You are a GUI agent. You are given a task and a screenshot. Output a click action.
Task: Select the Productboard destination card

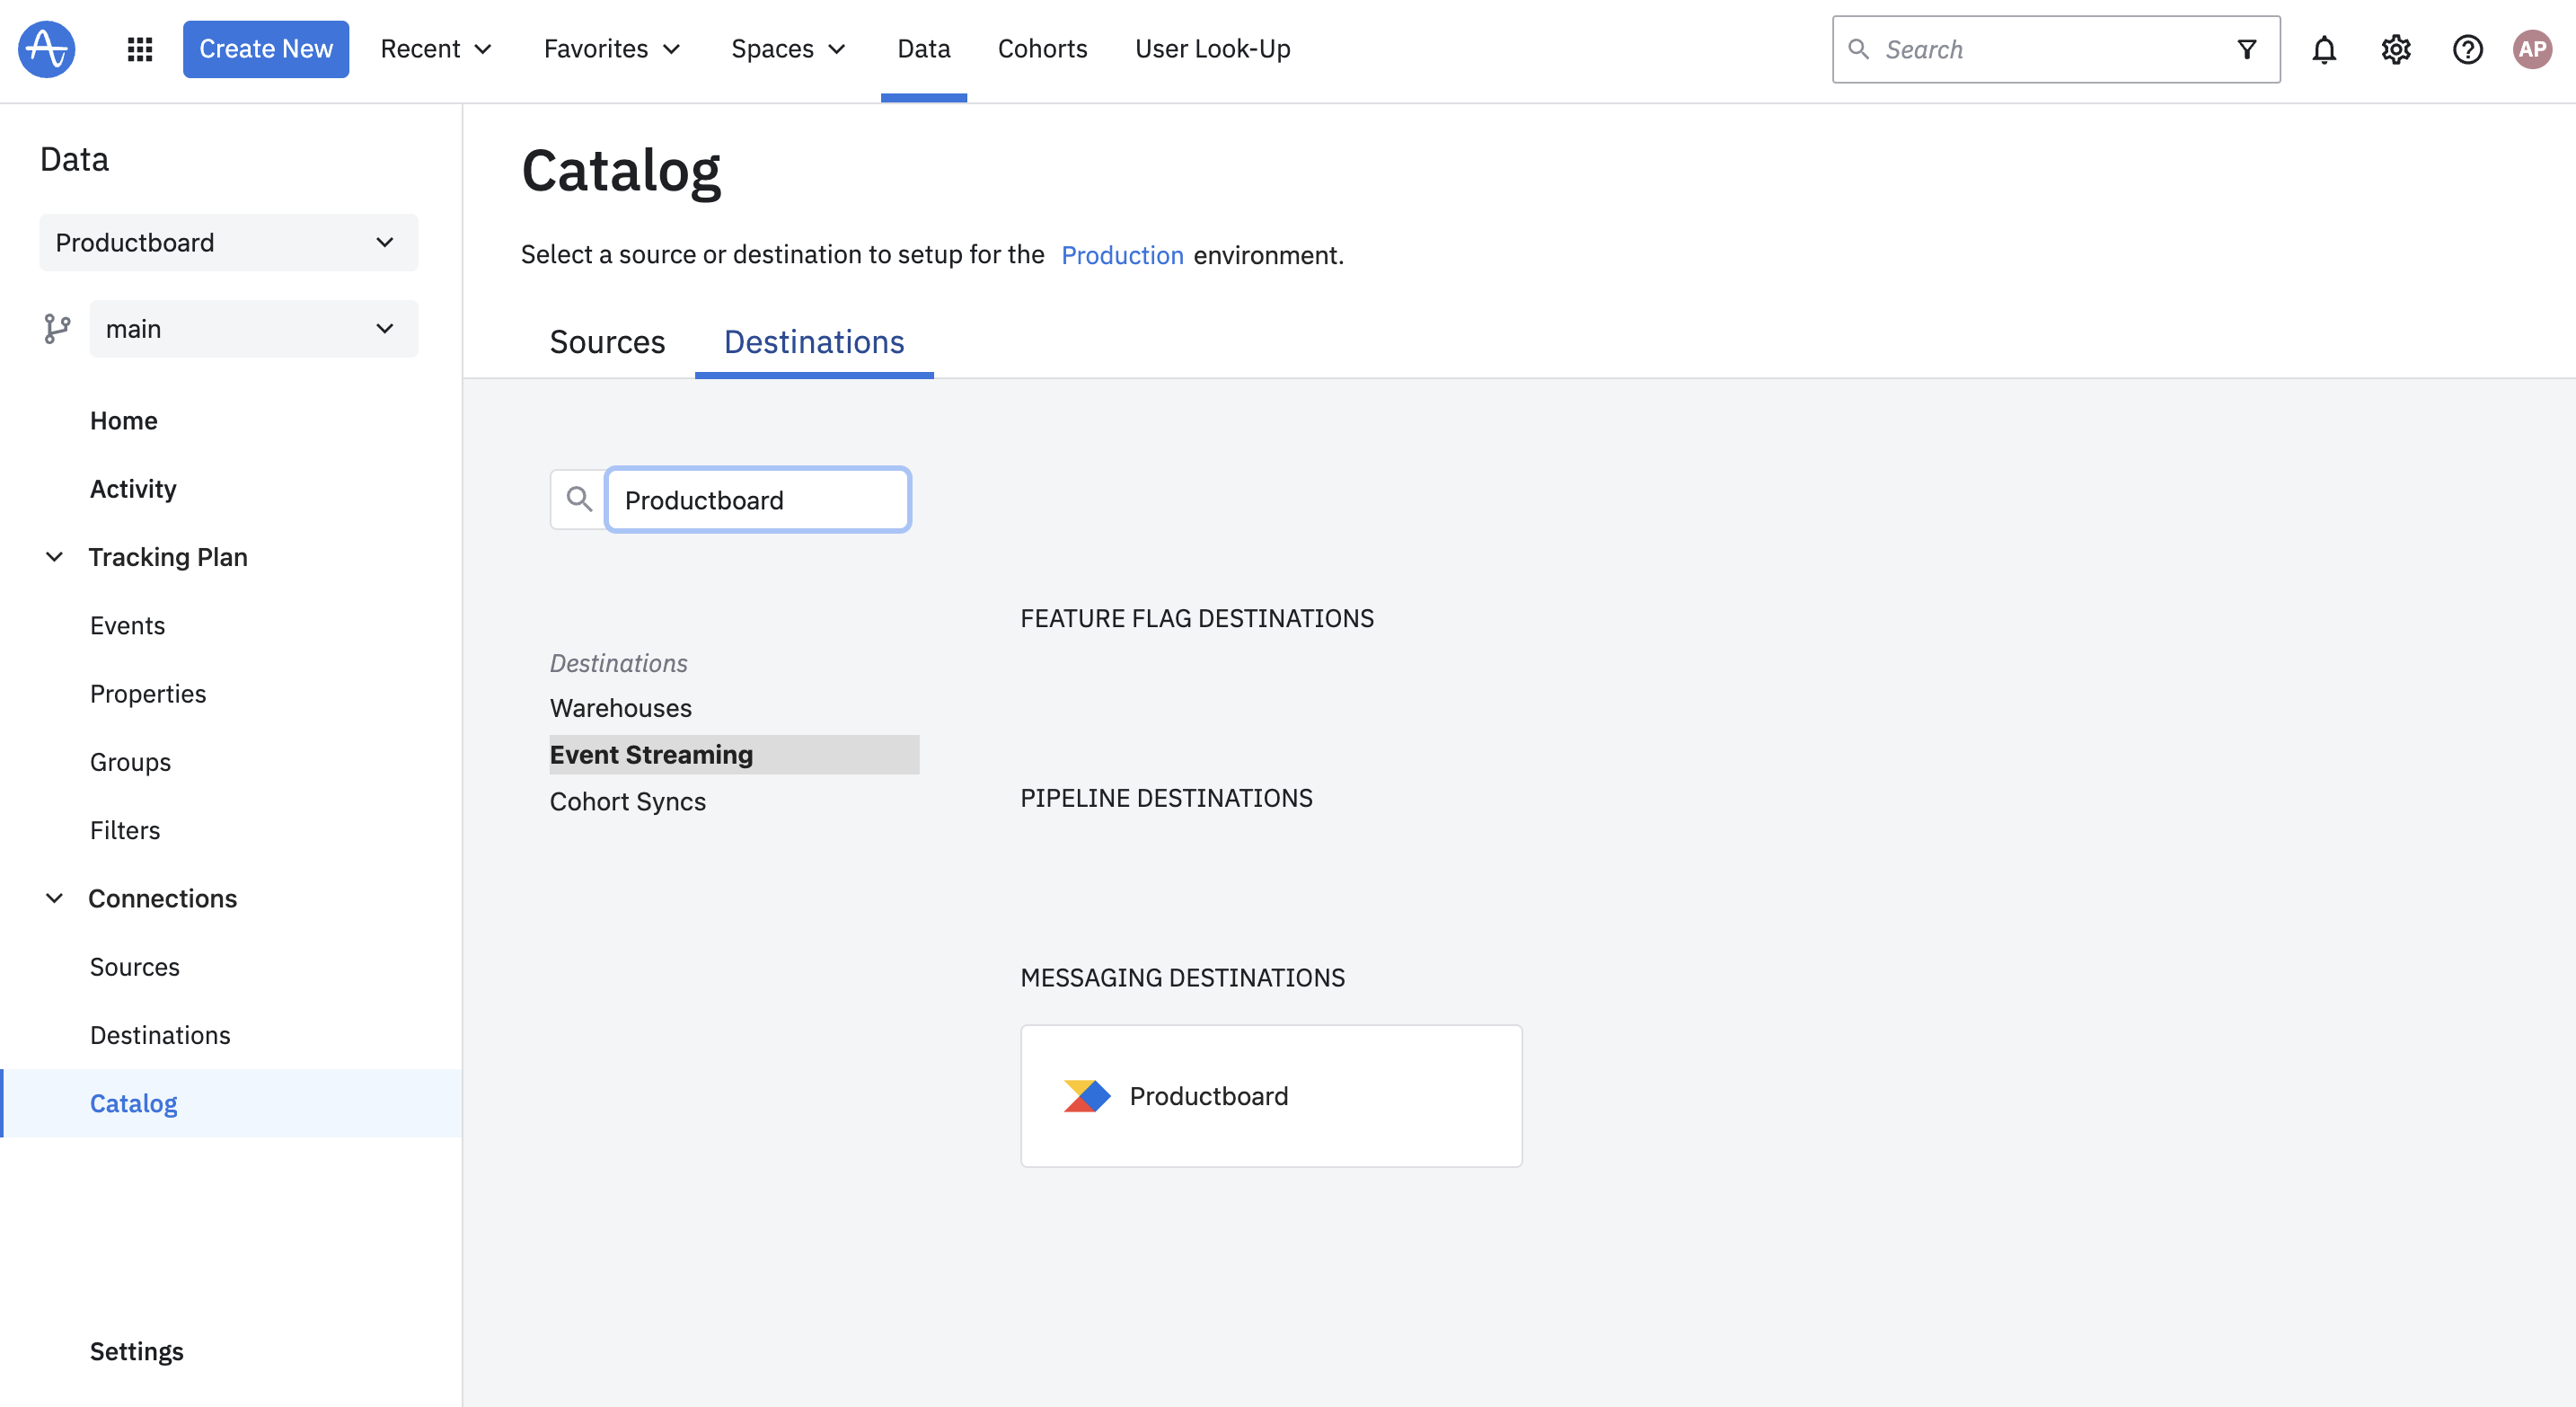coord(1271,1096)
